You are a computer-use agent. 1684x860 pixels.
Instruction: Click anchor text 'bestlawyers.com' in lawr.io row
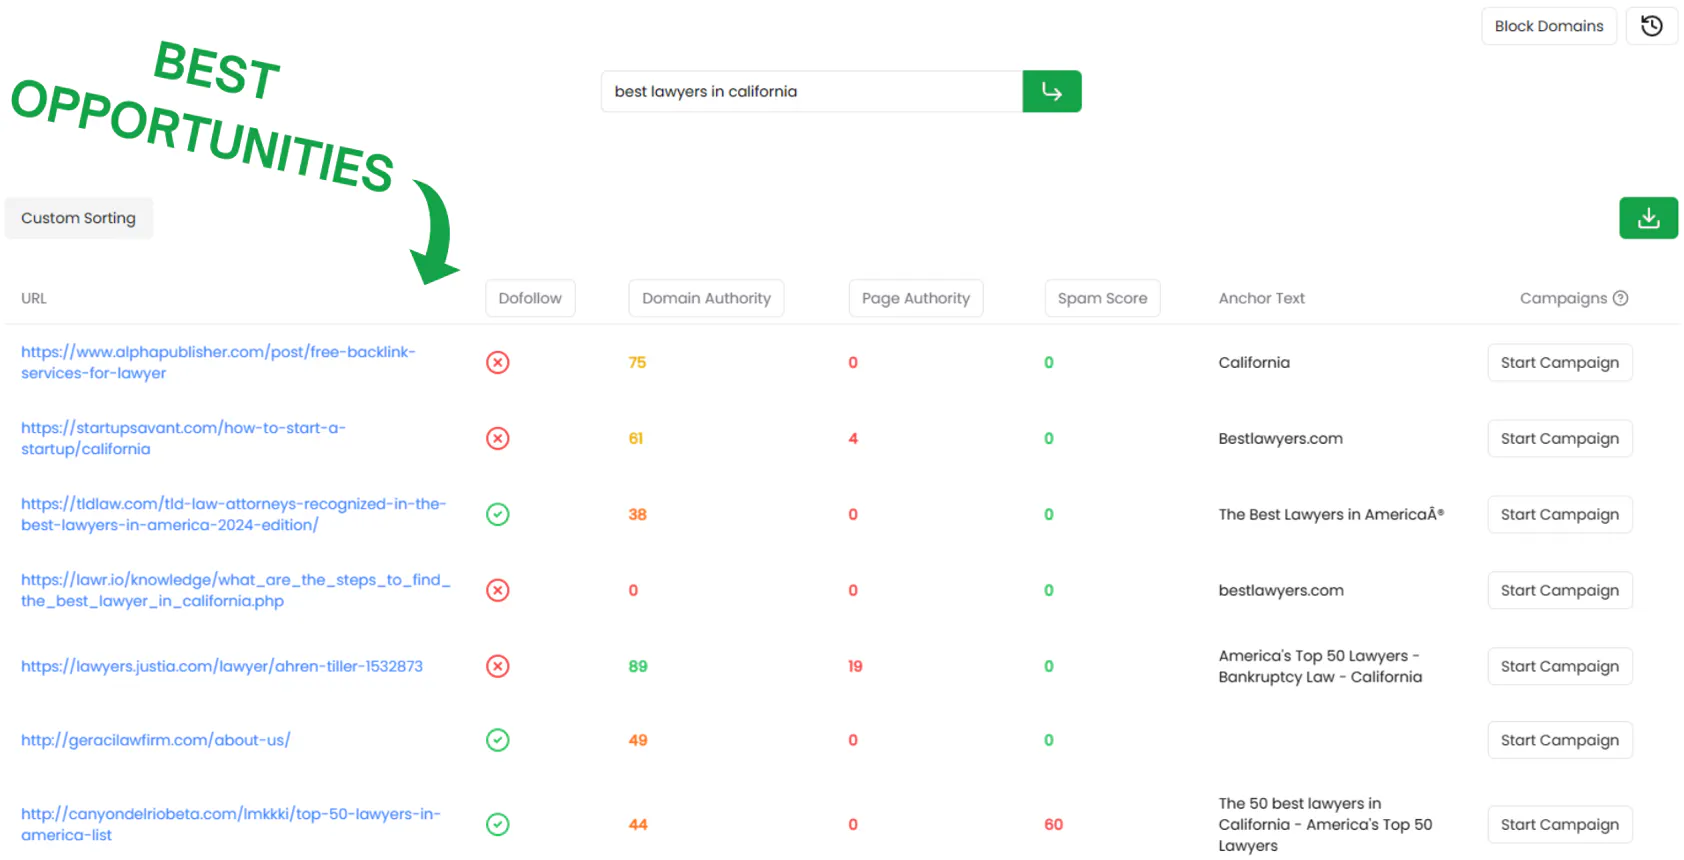[1281, 590]
